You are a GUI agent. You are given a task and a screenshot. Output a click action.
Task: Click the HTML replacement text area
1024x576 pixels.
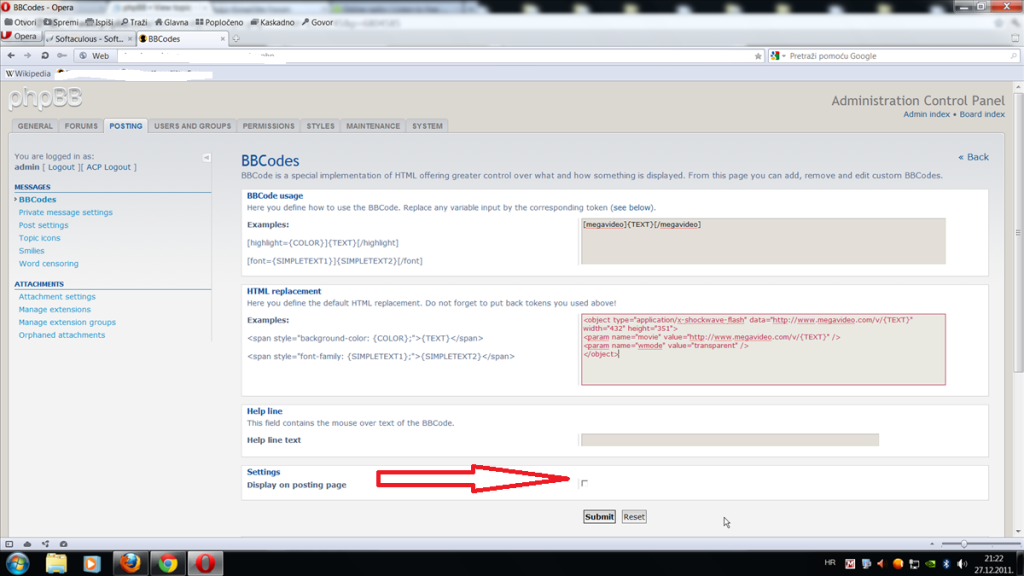[x=763, y=349]
